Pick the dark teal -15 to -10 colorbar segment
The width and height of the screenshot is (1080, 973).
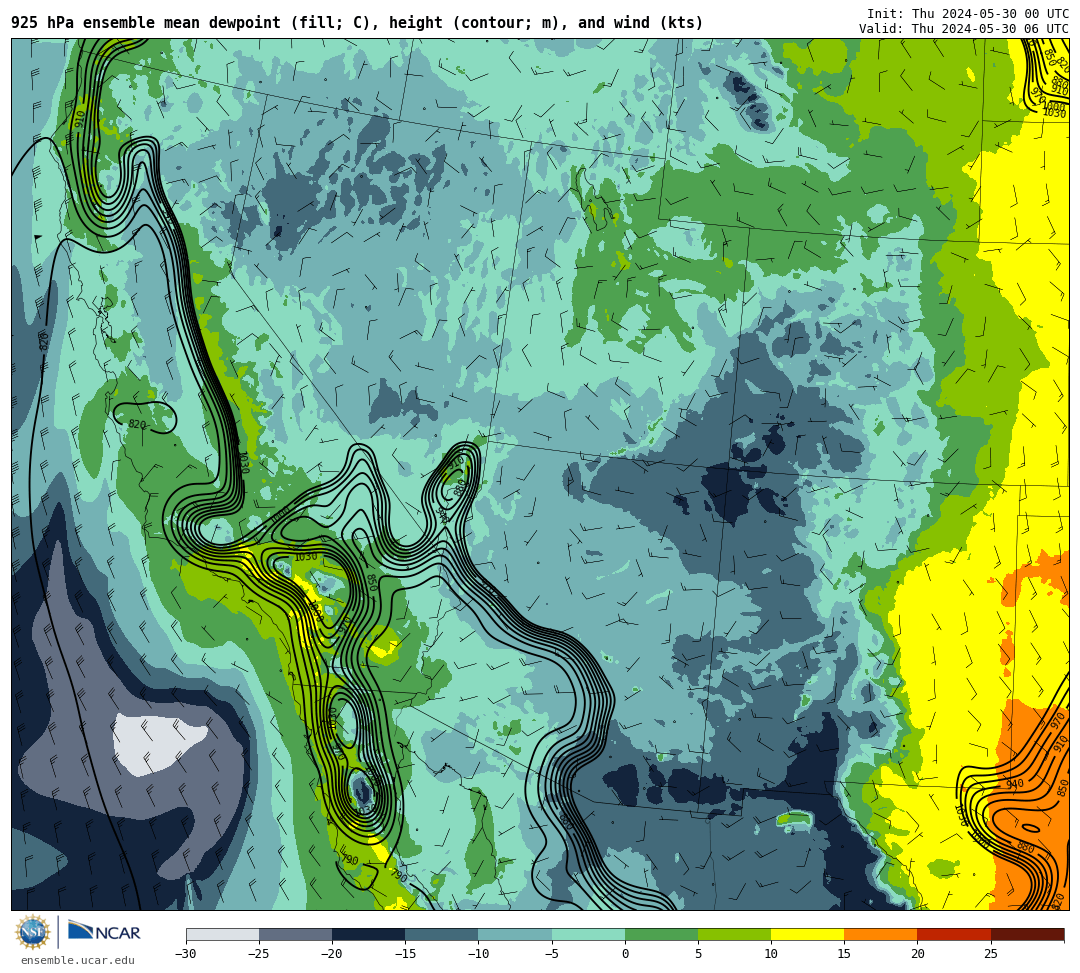pos(442,934)
